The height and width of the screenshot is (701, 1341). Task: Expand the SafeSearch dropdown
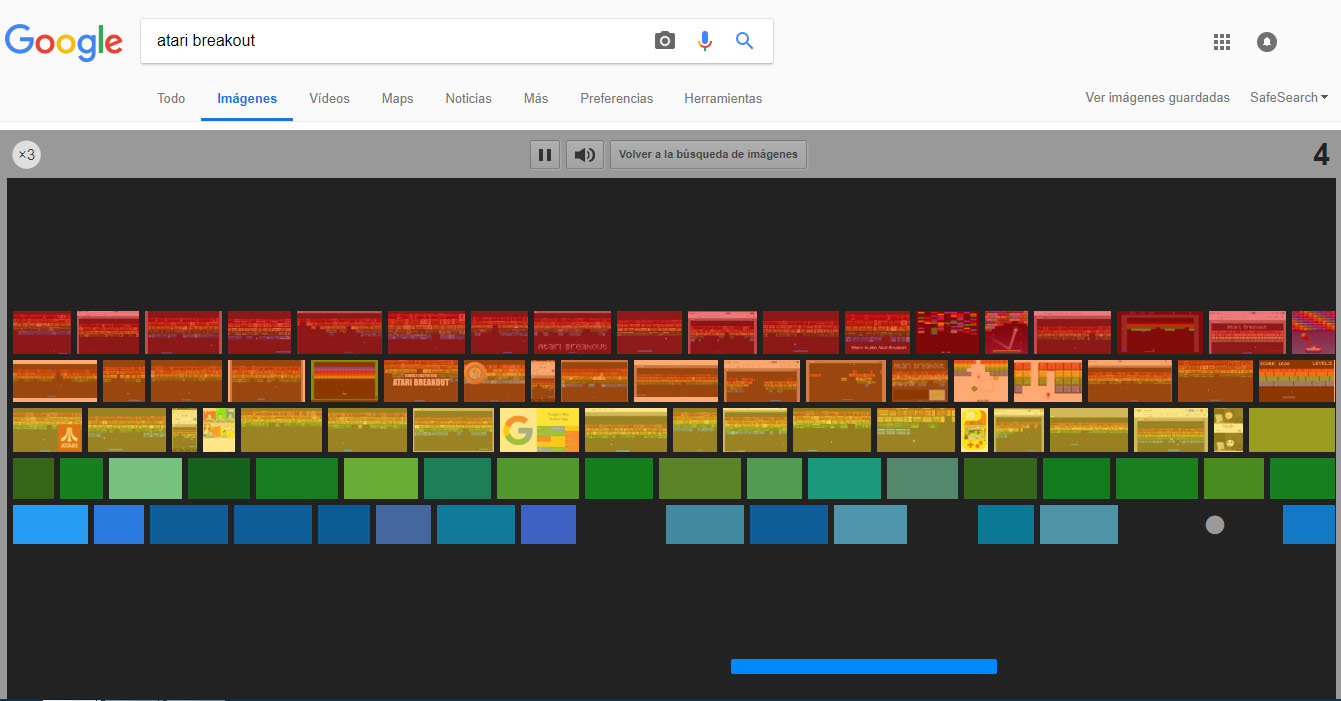click(x=1288, y=98)
